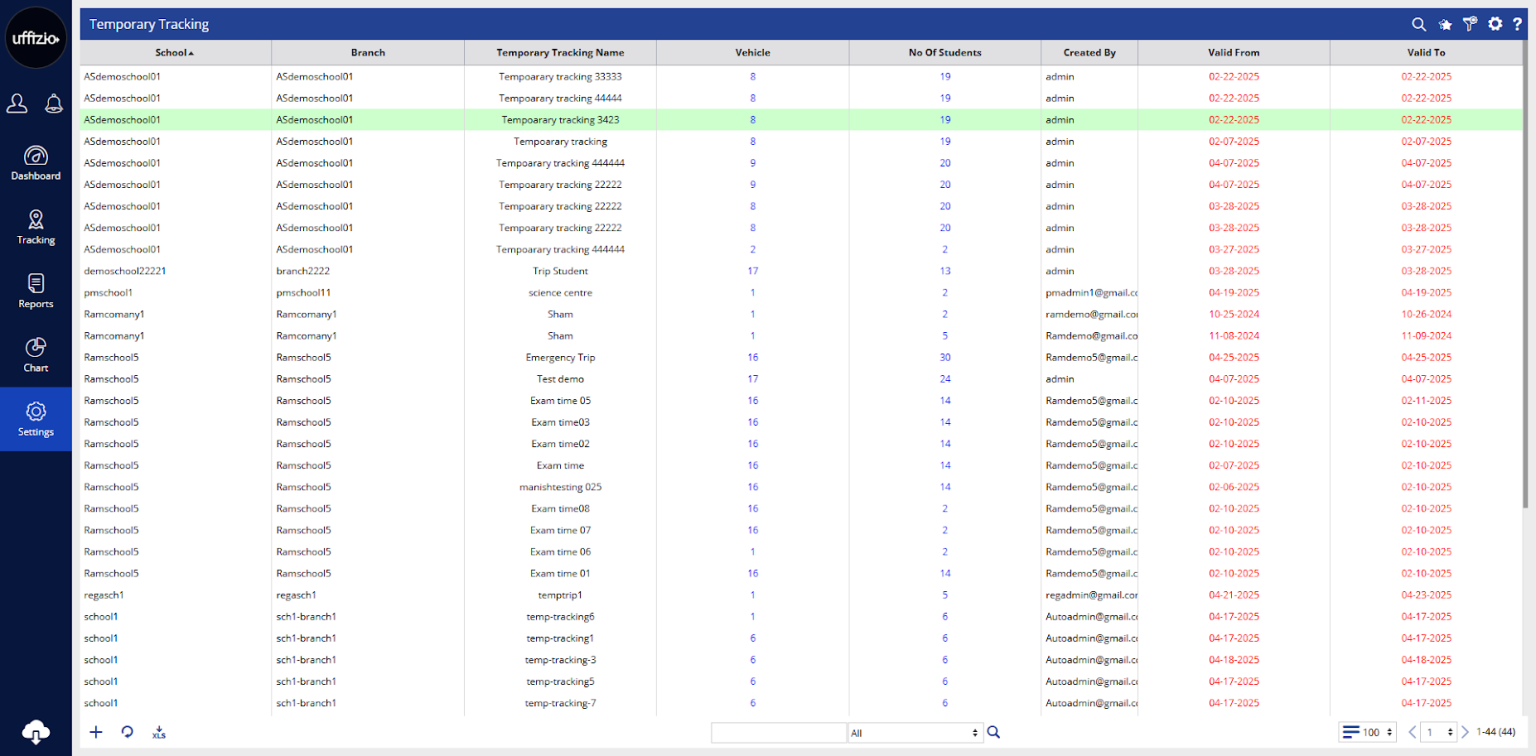The width and height of the screenshot is (1536, 756).
Task: Open Reports from the sidebar
Action: (x=35, y=292)
